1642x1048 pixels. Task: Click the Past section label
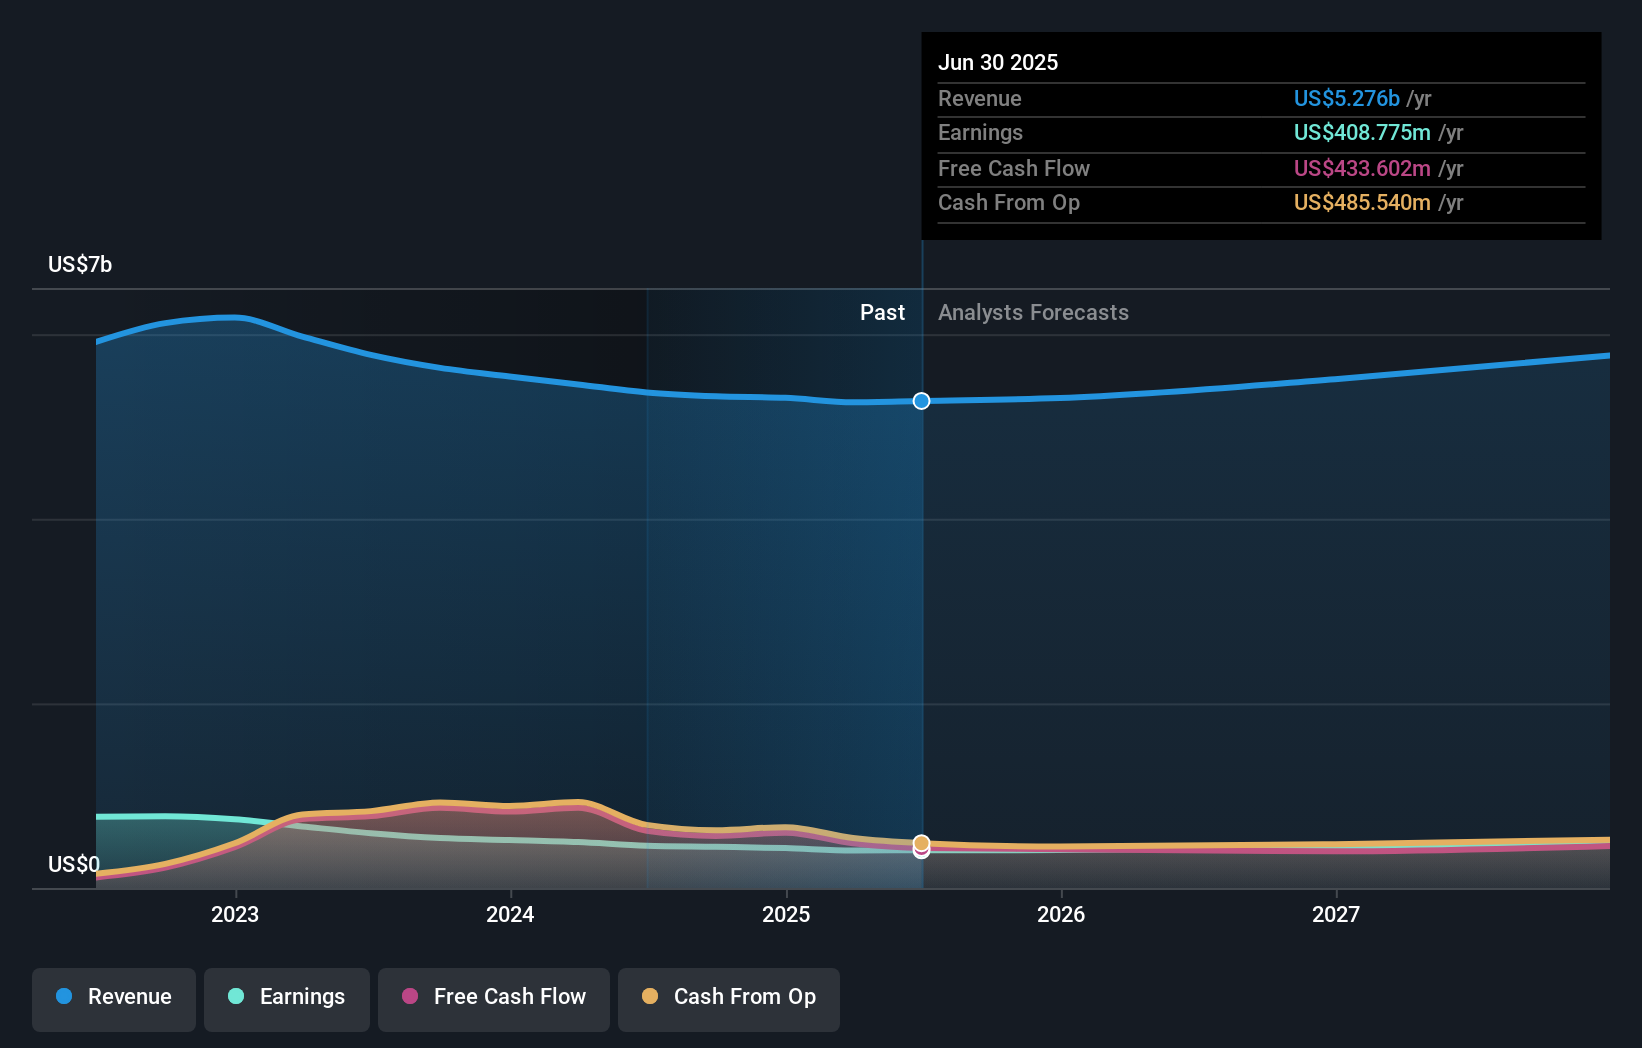click(882, 313)
